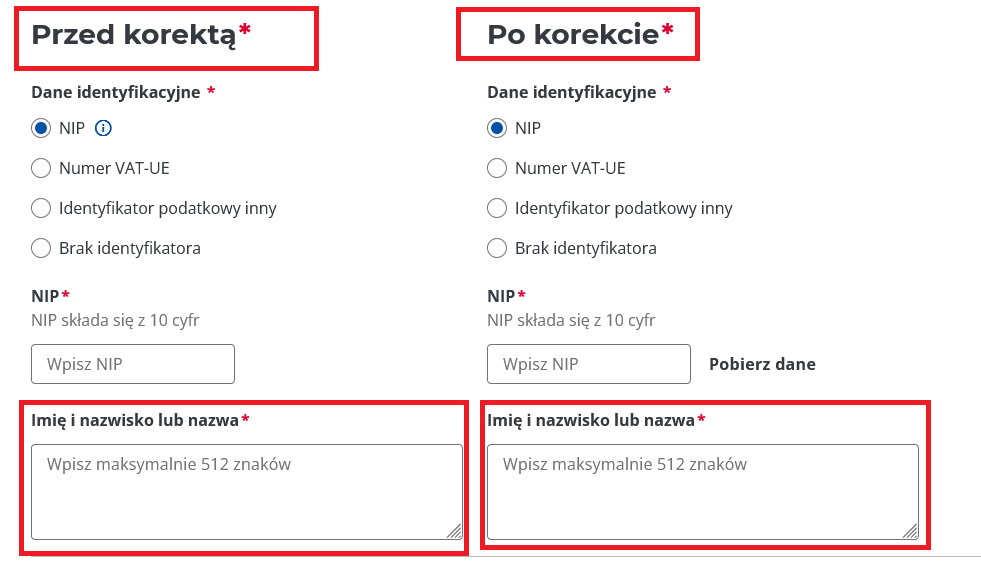Click resize handle of Po korekcie name textarea

click(911, 531)
